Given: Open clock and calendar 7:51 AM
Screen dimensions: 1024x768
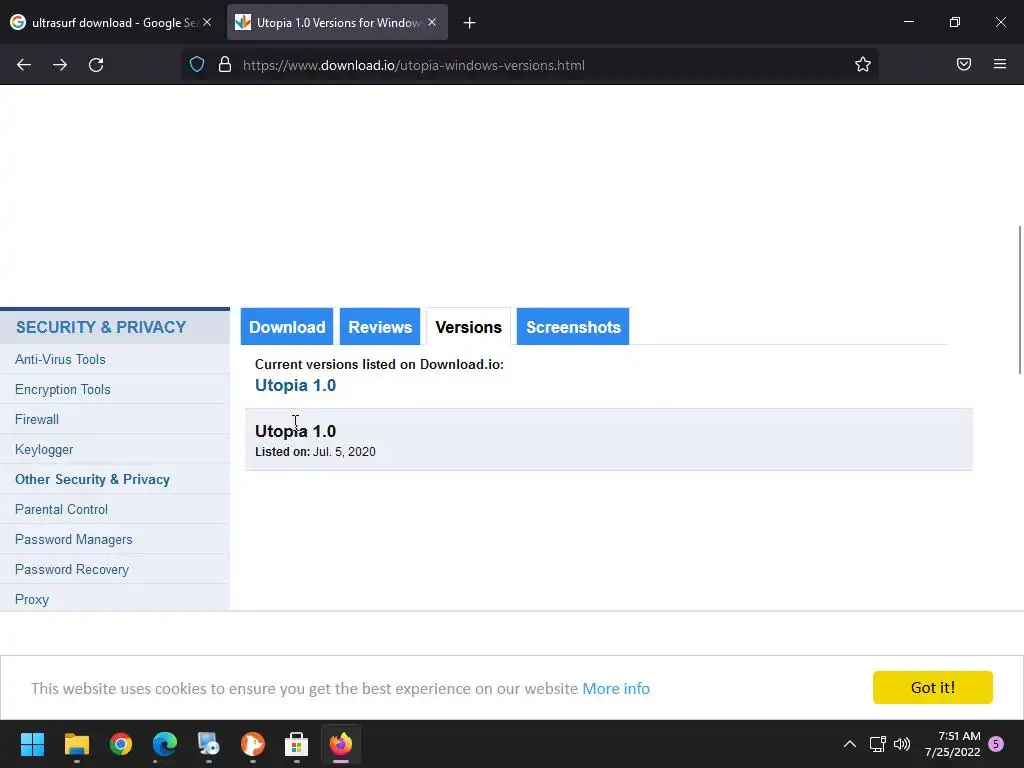Looking at the screenshot, I should point(952,744).
